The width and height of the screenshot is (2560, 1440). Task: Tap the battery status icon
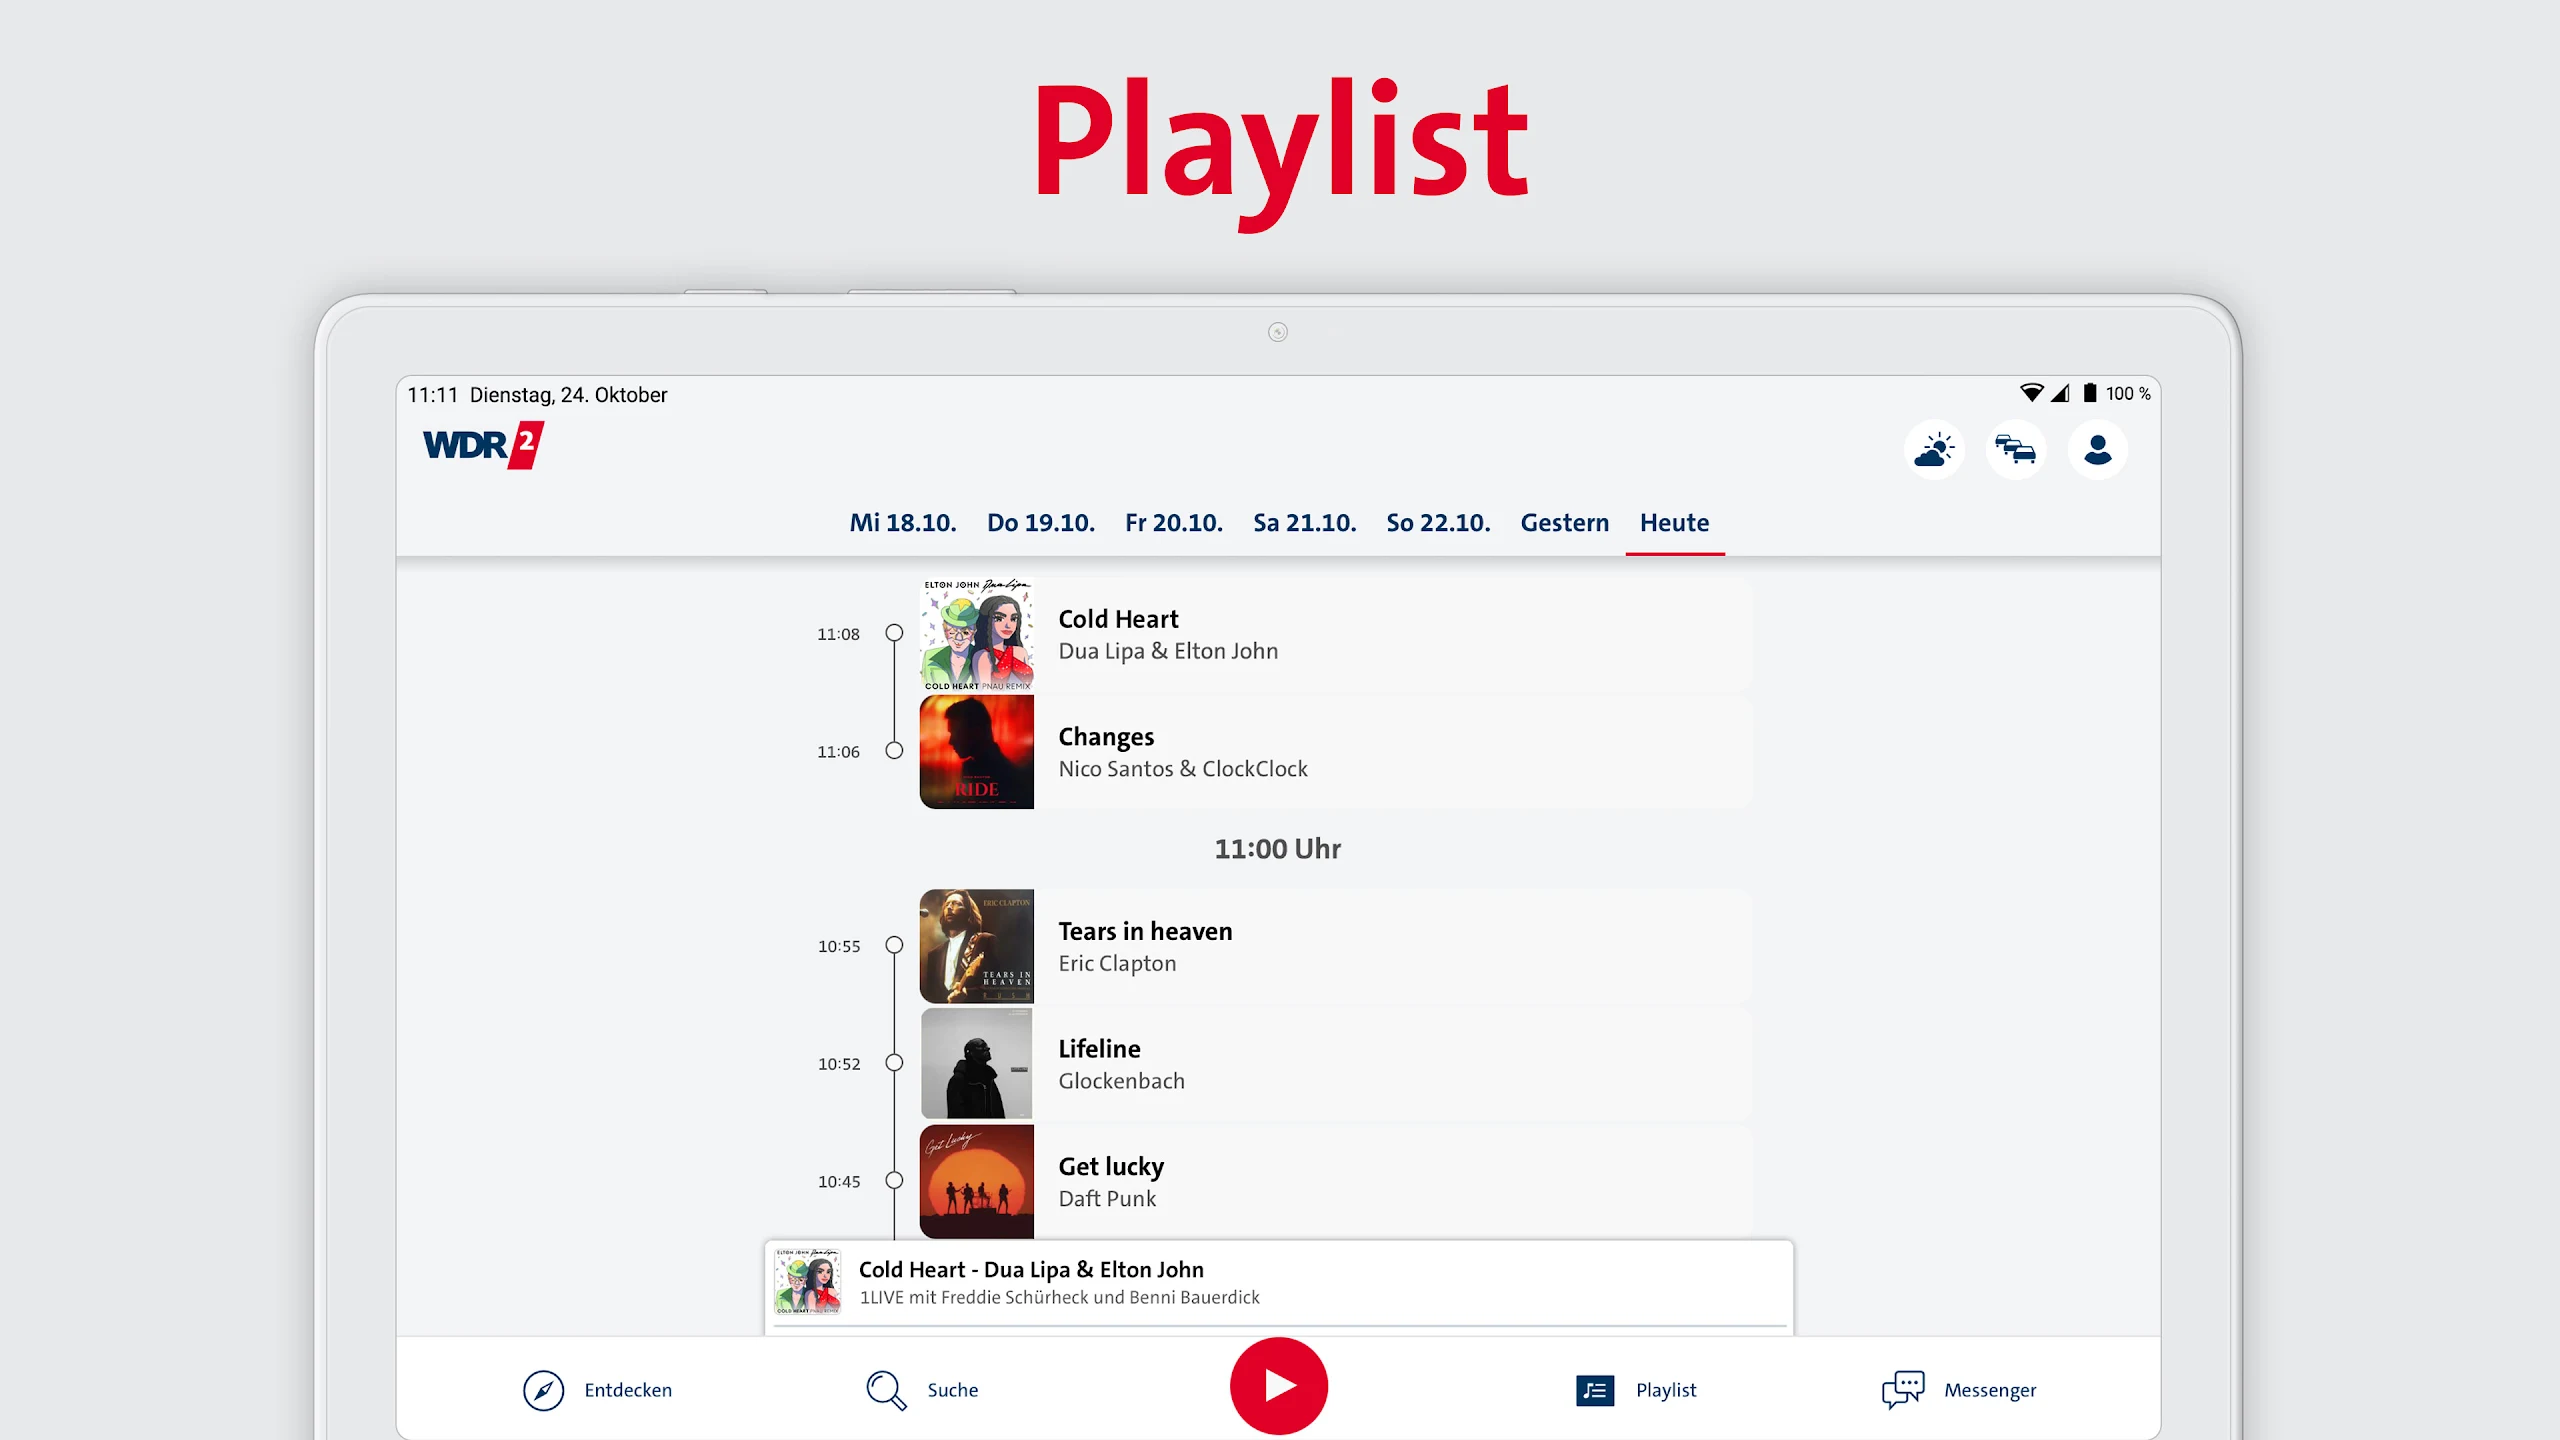click(x=2090, y=393)
